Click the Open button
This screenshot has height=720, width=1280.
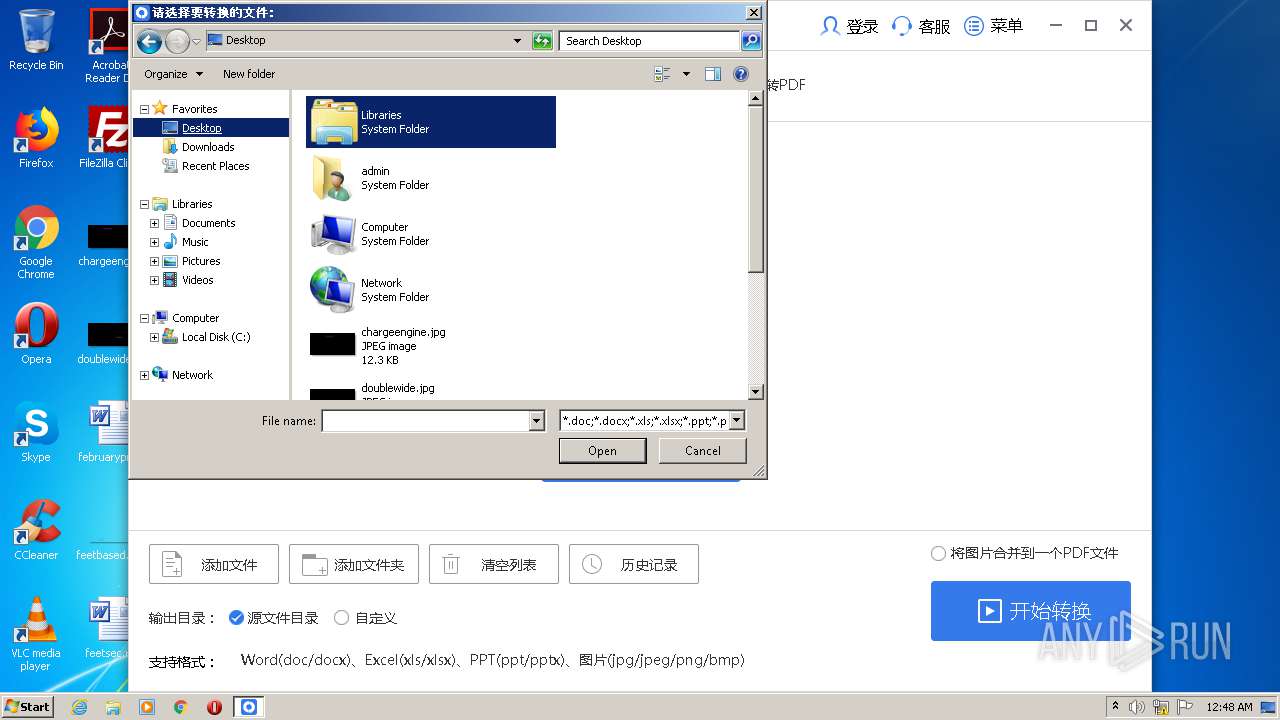602,451
